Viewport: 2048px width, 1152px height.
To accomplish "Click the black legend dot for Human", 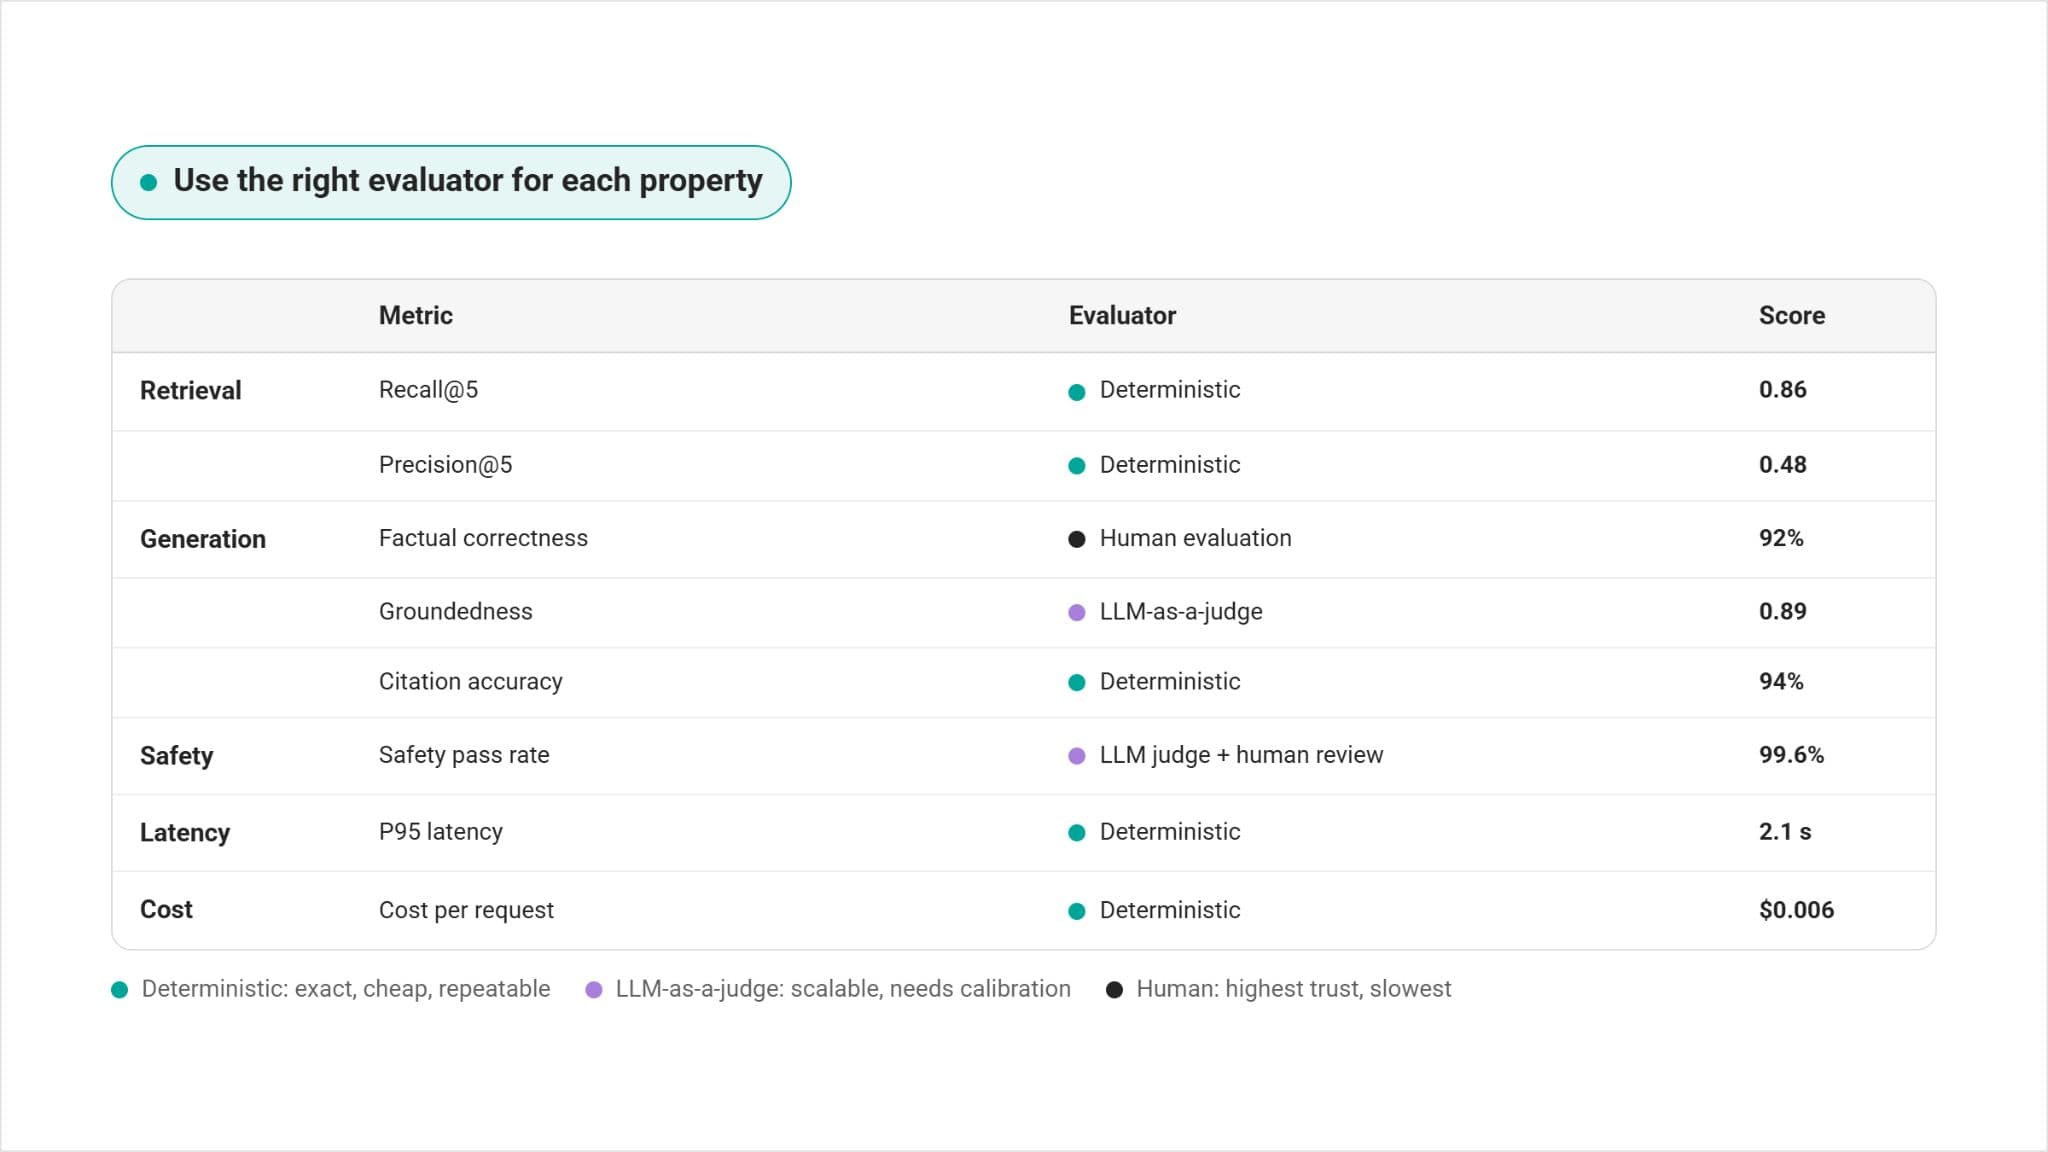I will (1114, 990).
